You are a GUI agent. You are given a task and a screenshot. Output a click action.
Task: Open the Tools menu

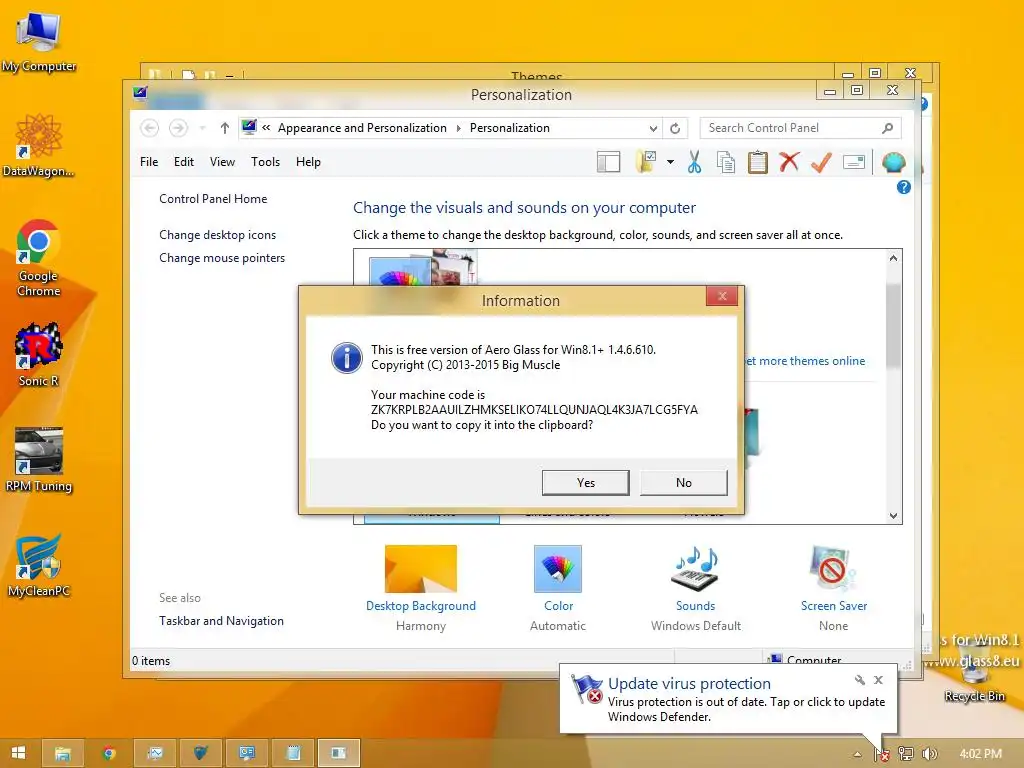coord(265,162)
